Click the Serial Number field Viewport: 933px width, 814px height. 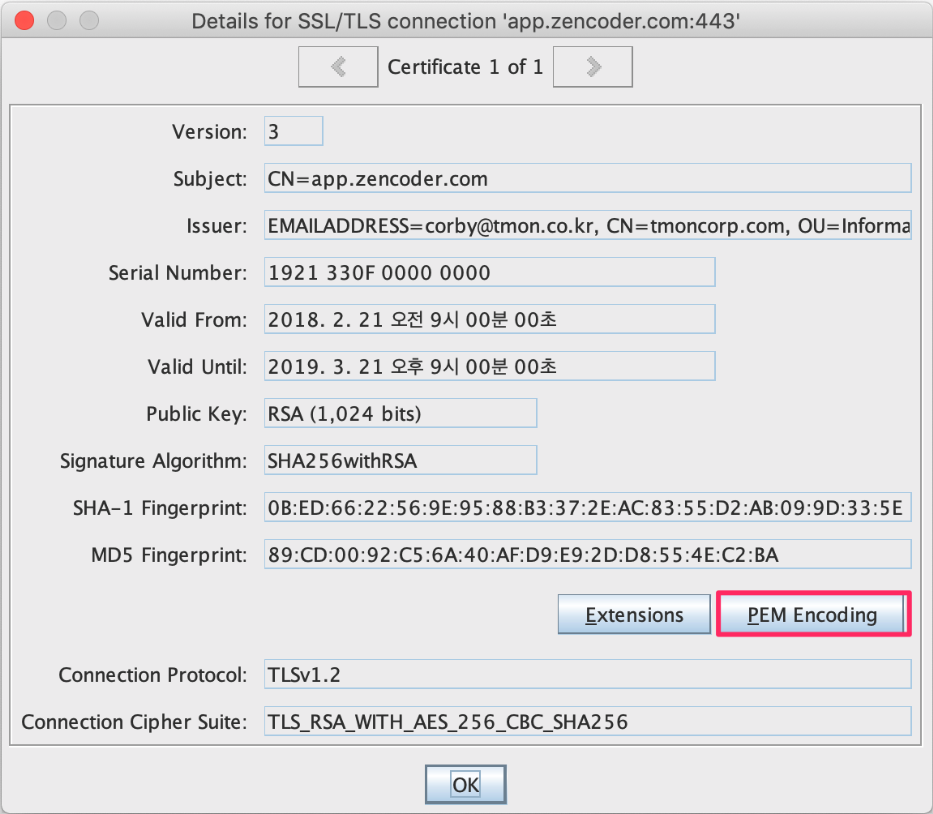[489, 273]
